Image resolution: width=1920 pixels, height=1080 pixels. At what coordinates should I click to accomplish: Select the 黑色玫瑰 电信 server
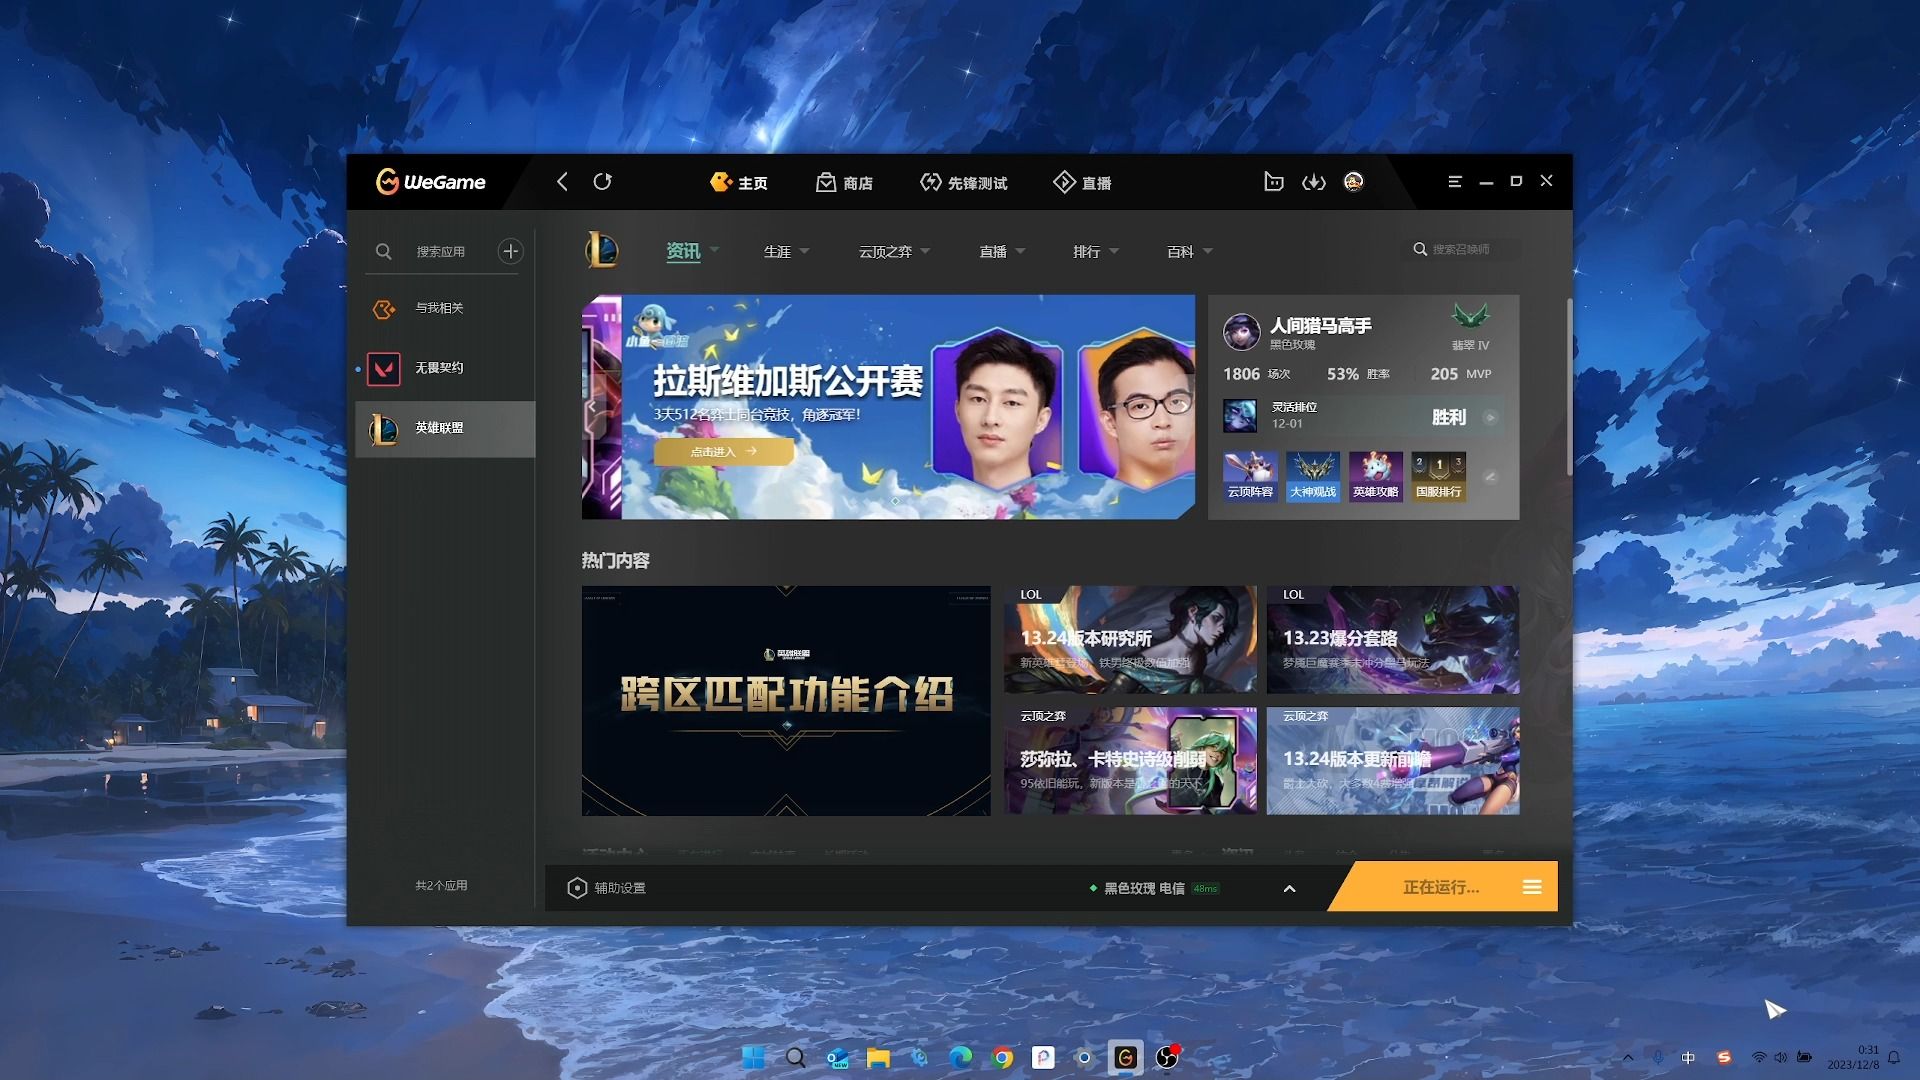pyautogui.click(x=1153, y=888)
